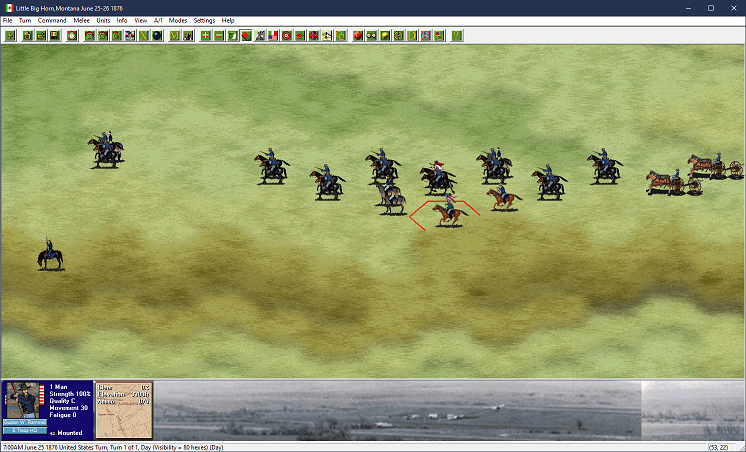746x452 pixels.
Task: Click the 'Strength 100%' text
Action: click(x=70, y=394)
